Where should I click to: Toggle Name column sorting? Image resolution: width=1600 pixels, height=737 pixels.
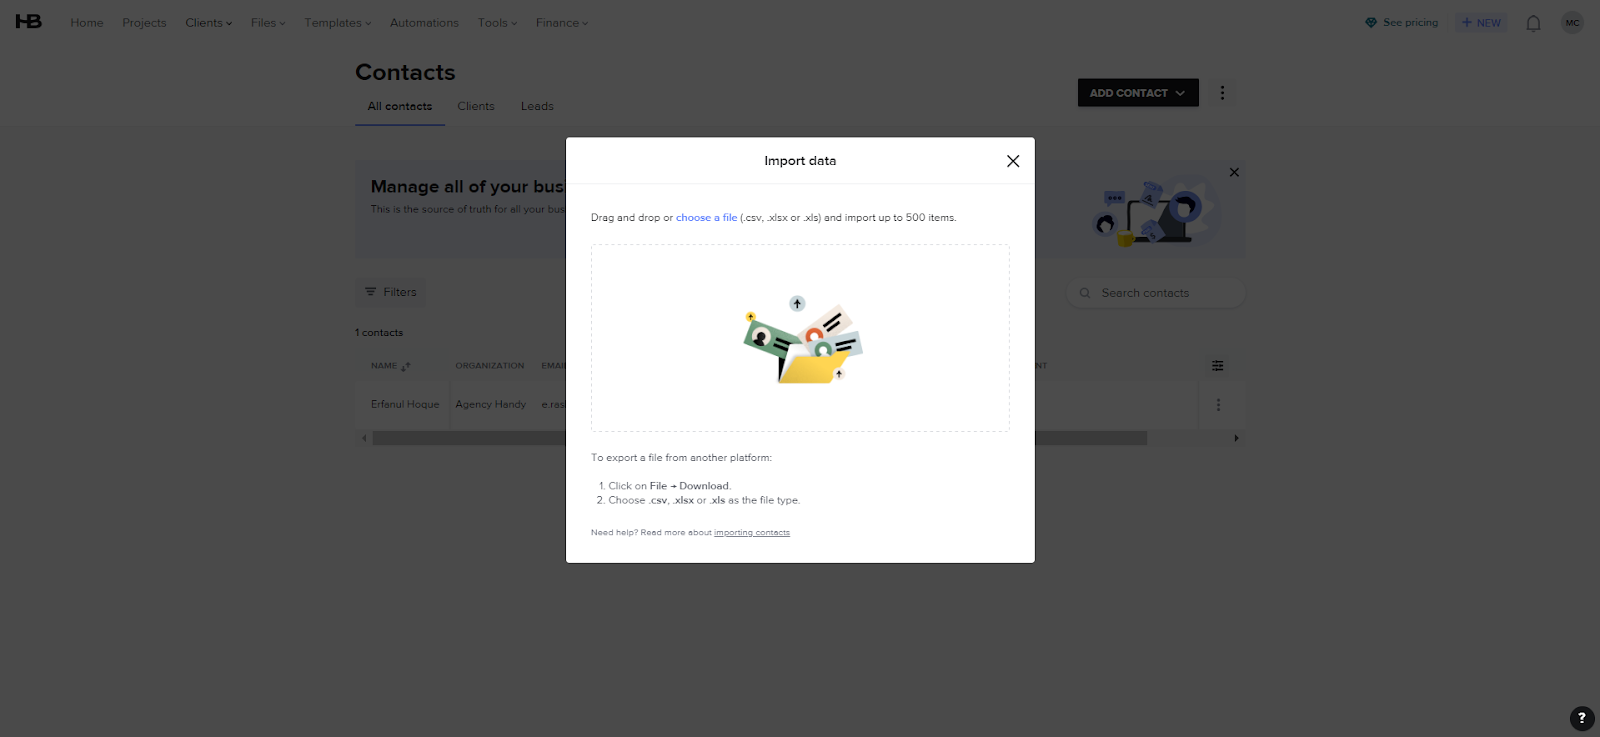pyautogui.click(x=403, y=366)
